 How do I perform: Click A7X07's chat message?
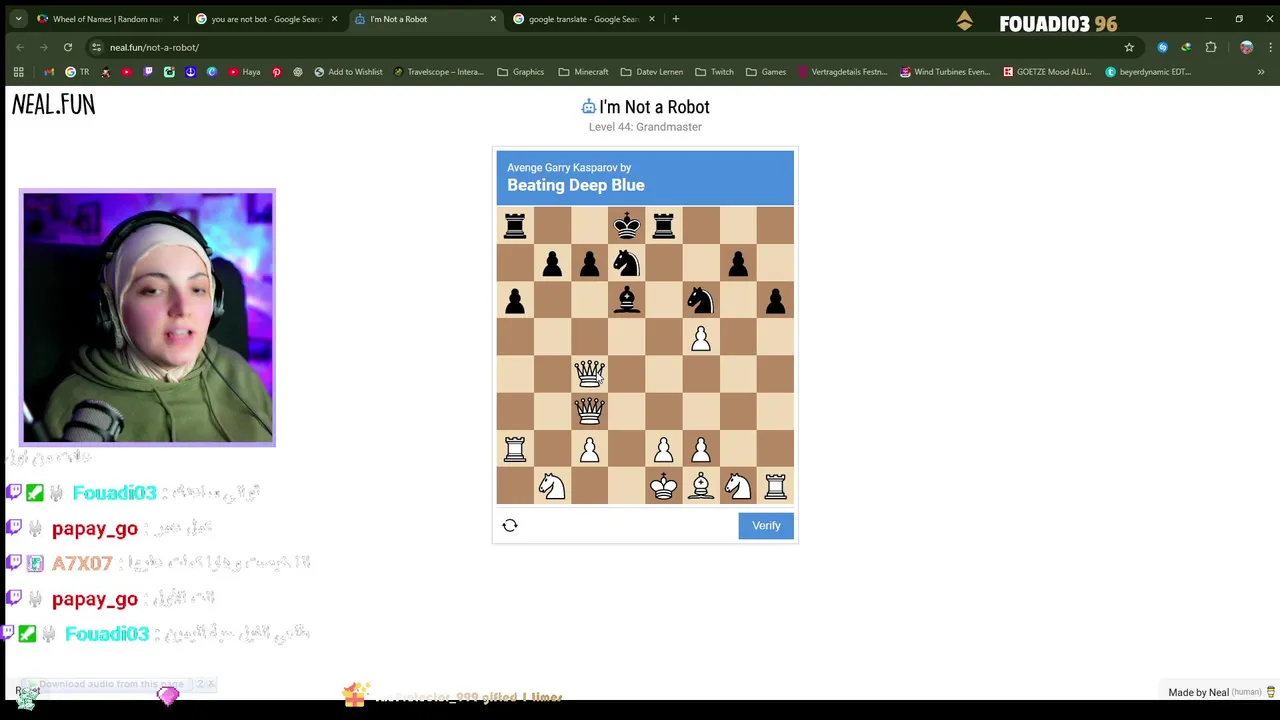pyautogui.click(x=160, y=563)
